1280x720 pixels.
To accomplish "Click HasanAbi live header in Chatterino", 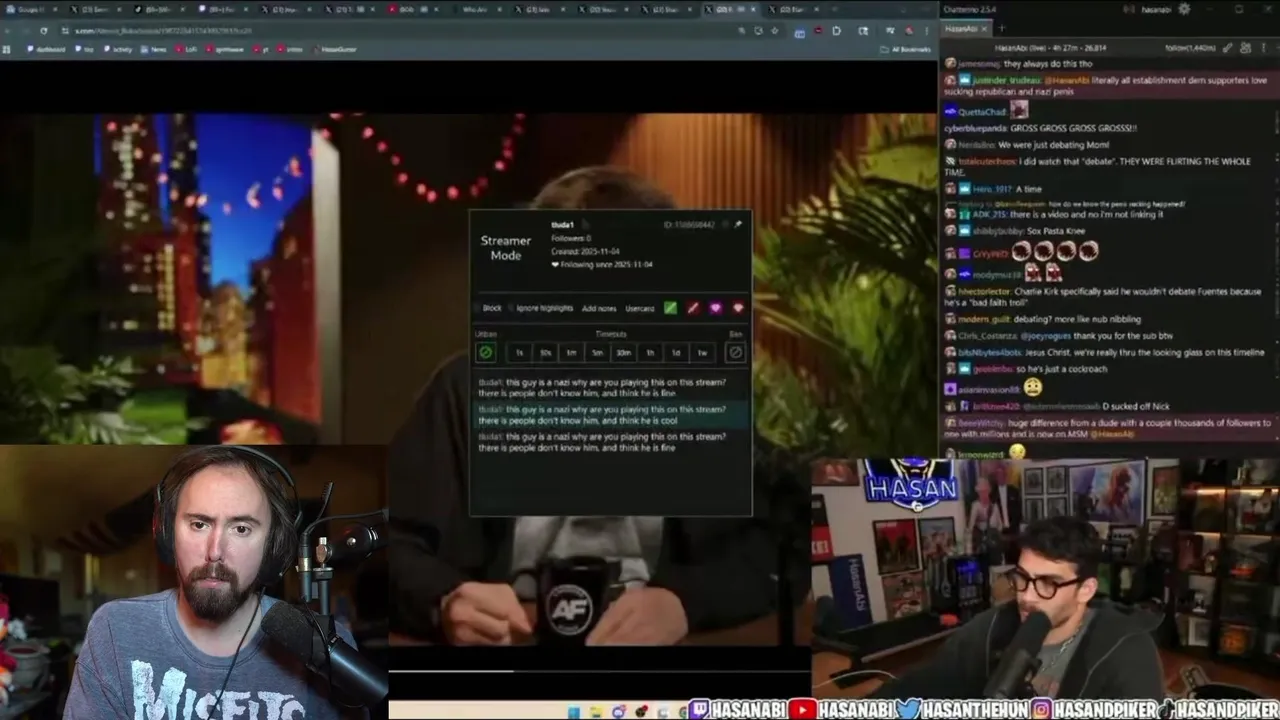I will (1050, 47).
